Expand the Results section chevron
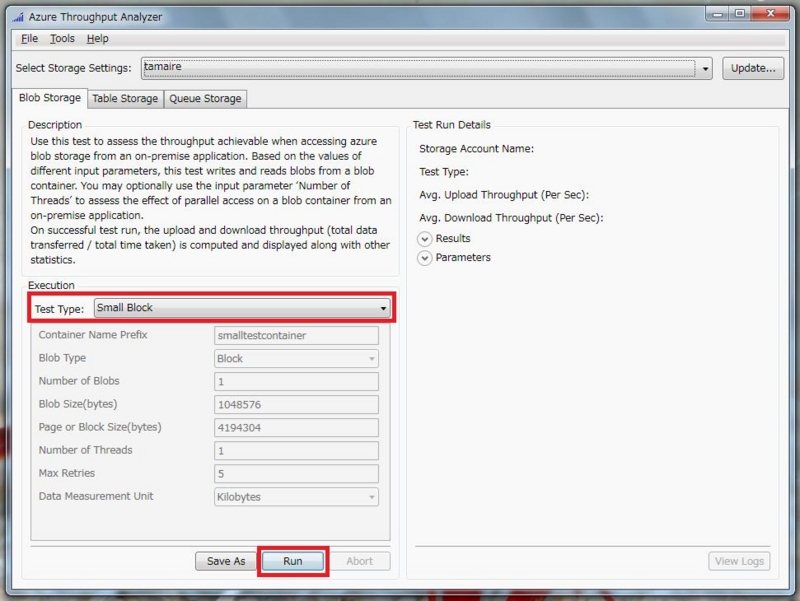800x601 pixels. pyautogui.click(x=424, y=239)
